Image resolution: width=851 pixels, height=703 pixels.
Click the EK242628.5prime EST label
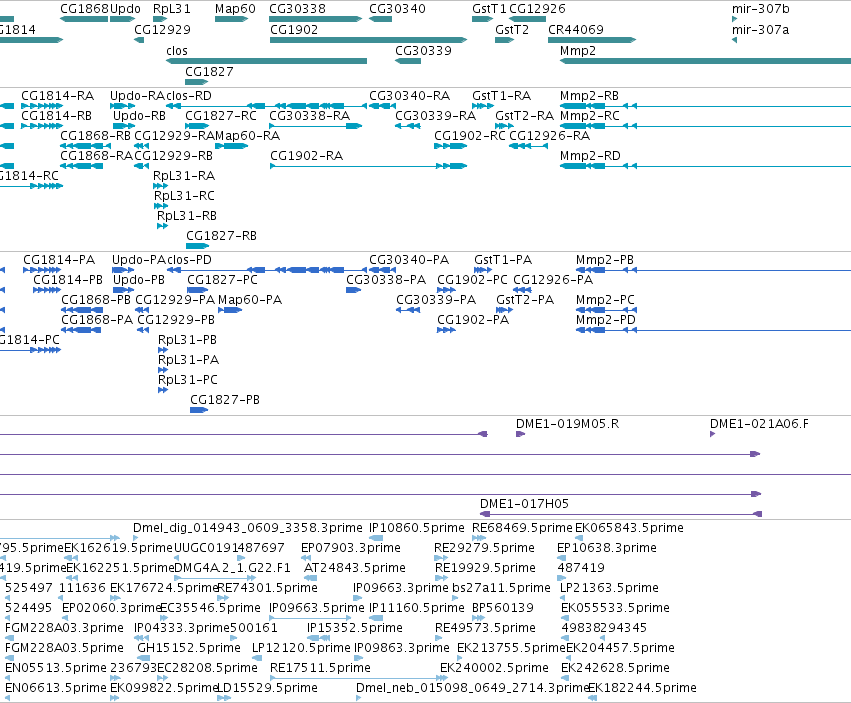[x=615, y=668]
